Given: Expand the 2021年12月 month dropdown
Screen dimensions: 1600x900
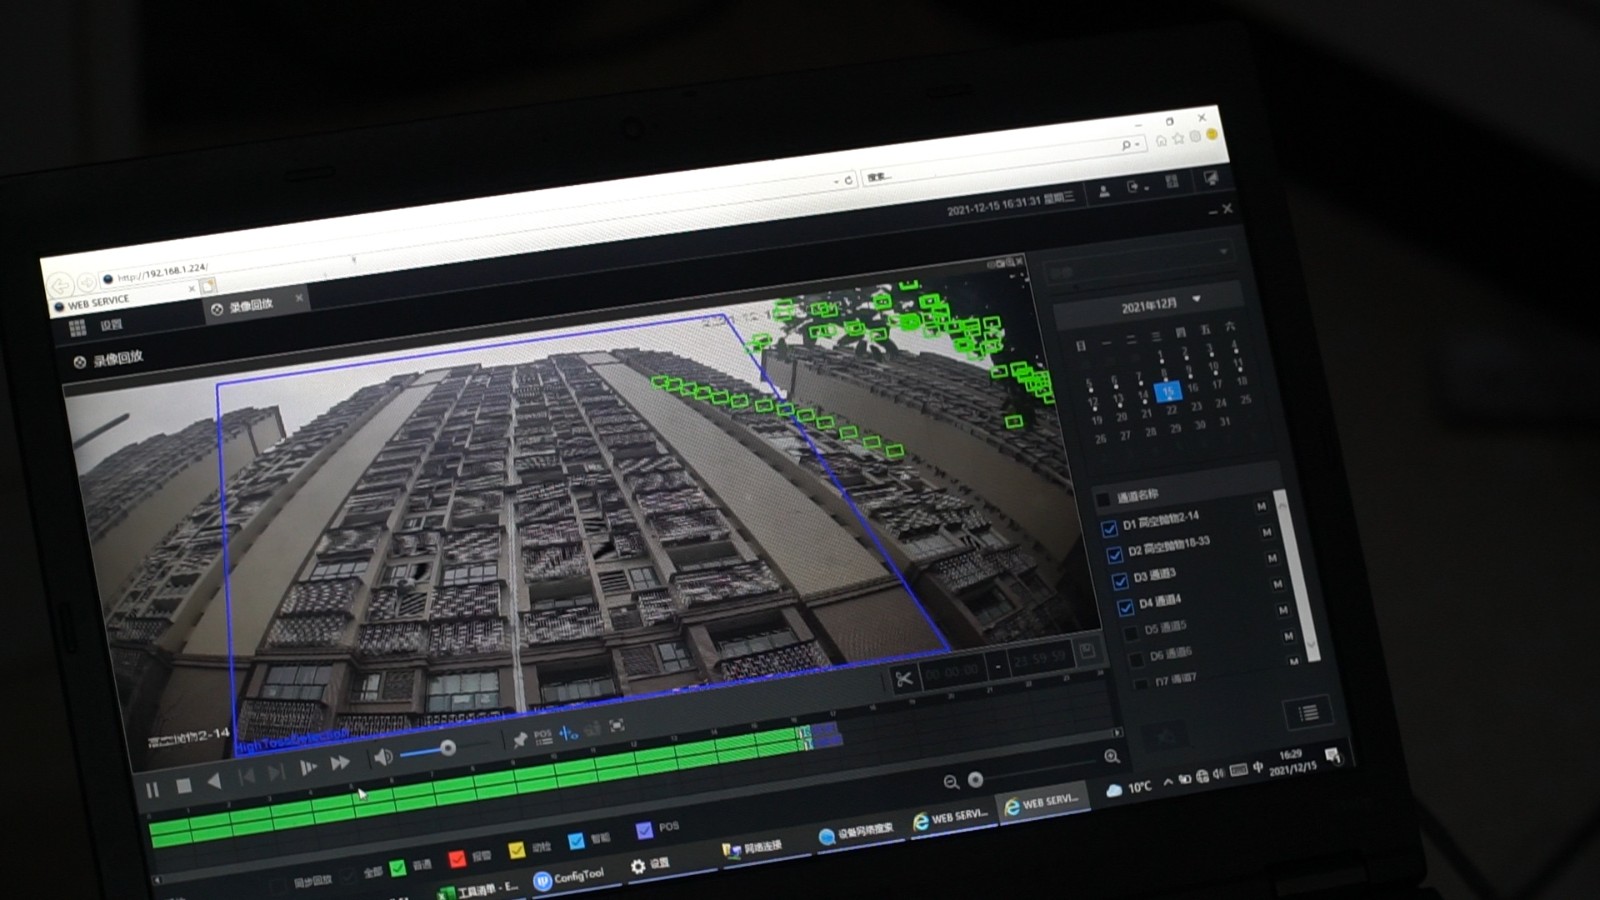Looking at the screenshot, I should point(1196,300).
